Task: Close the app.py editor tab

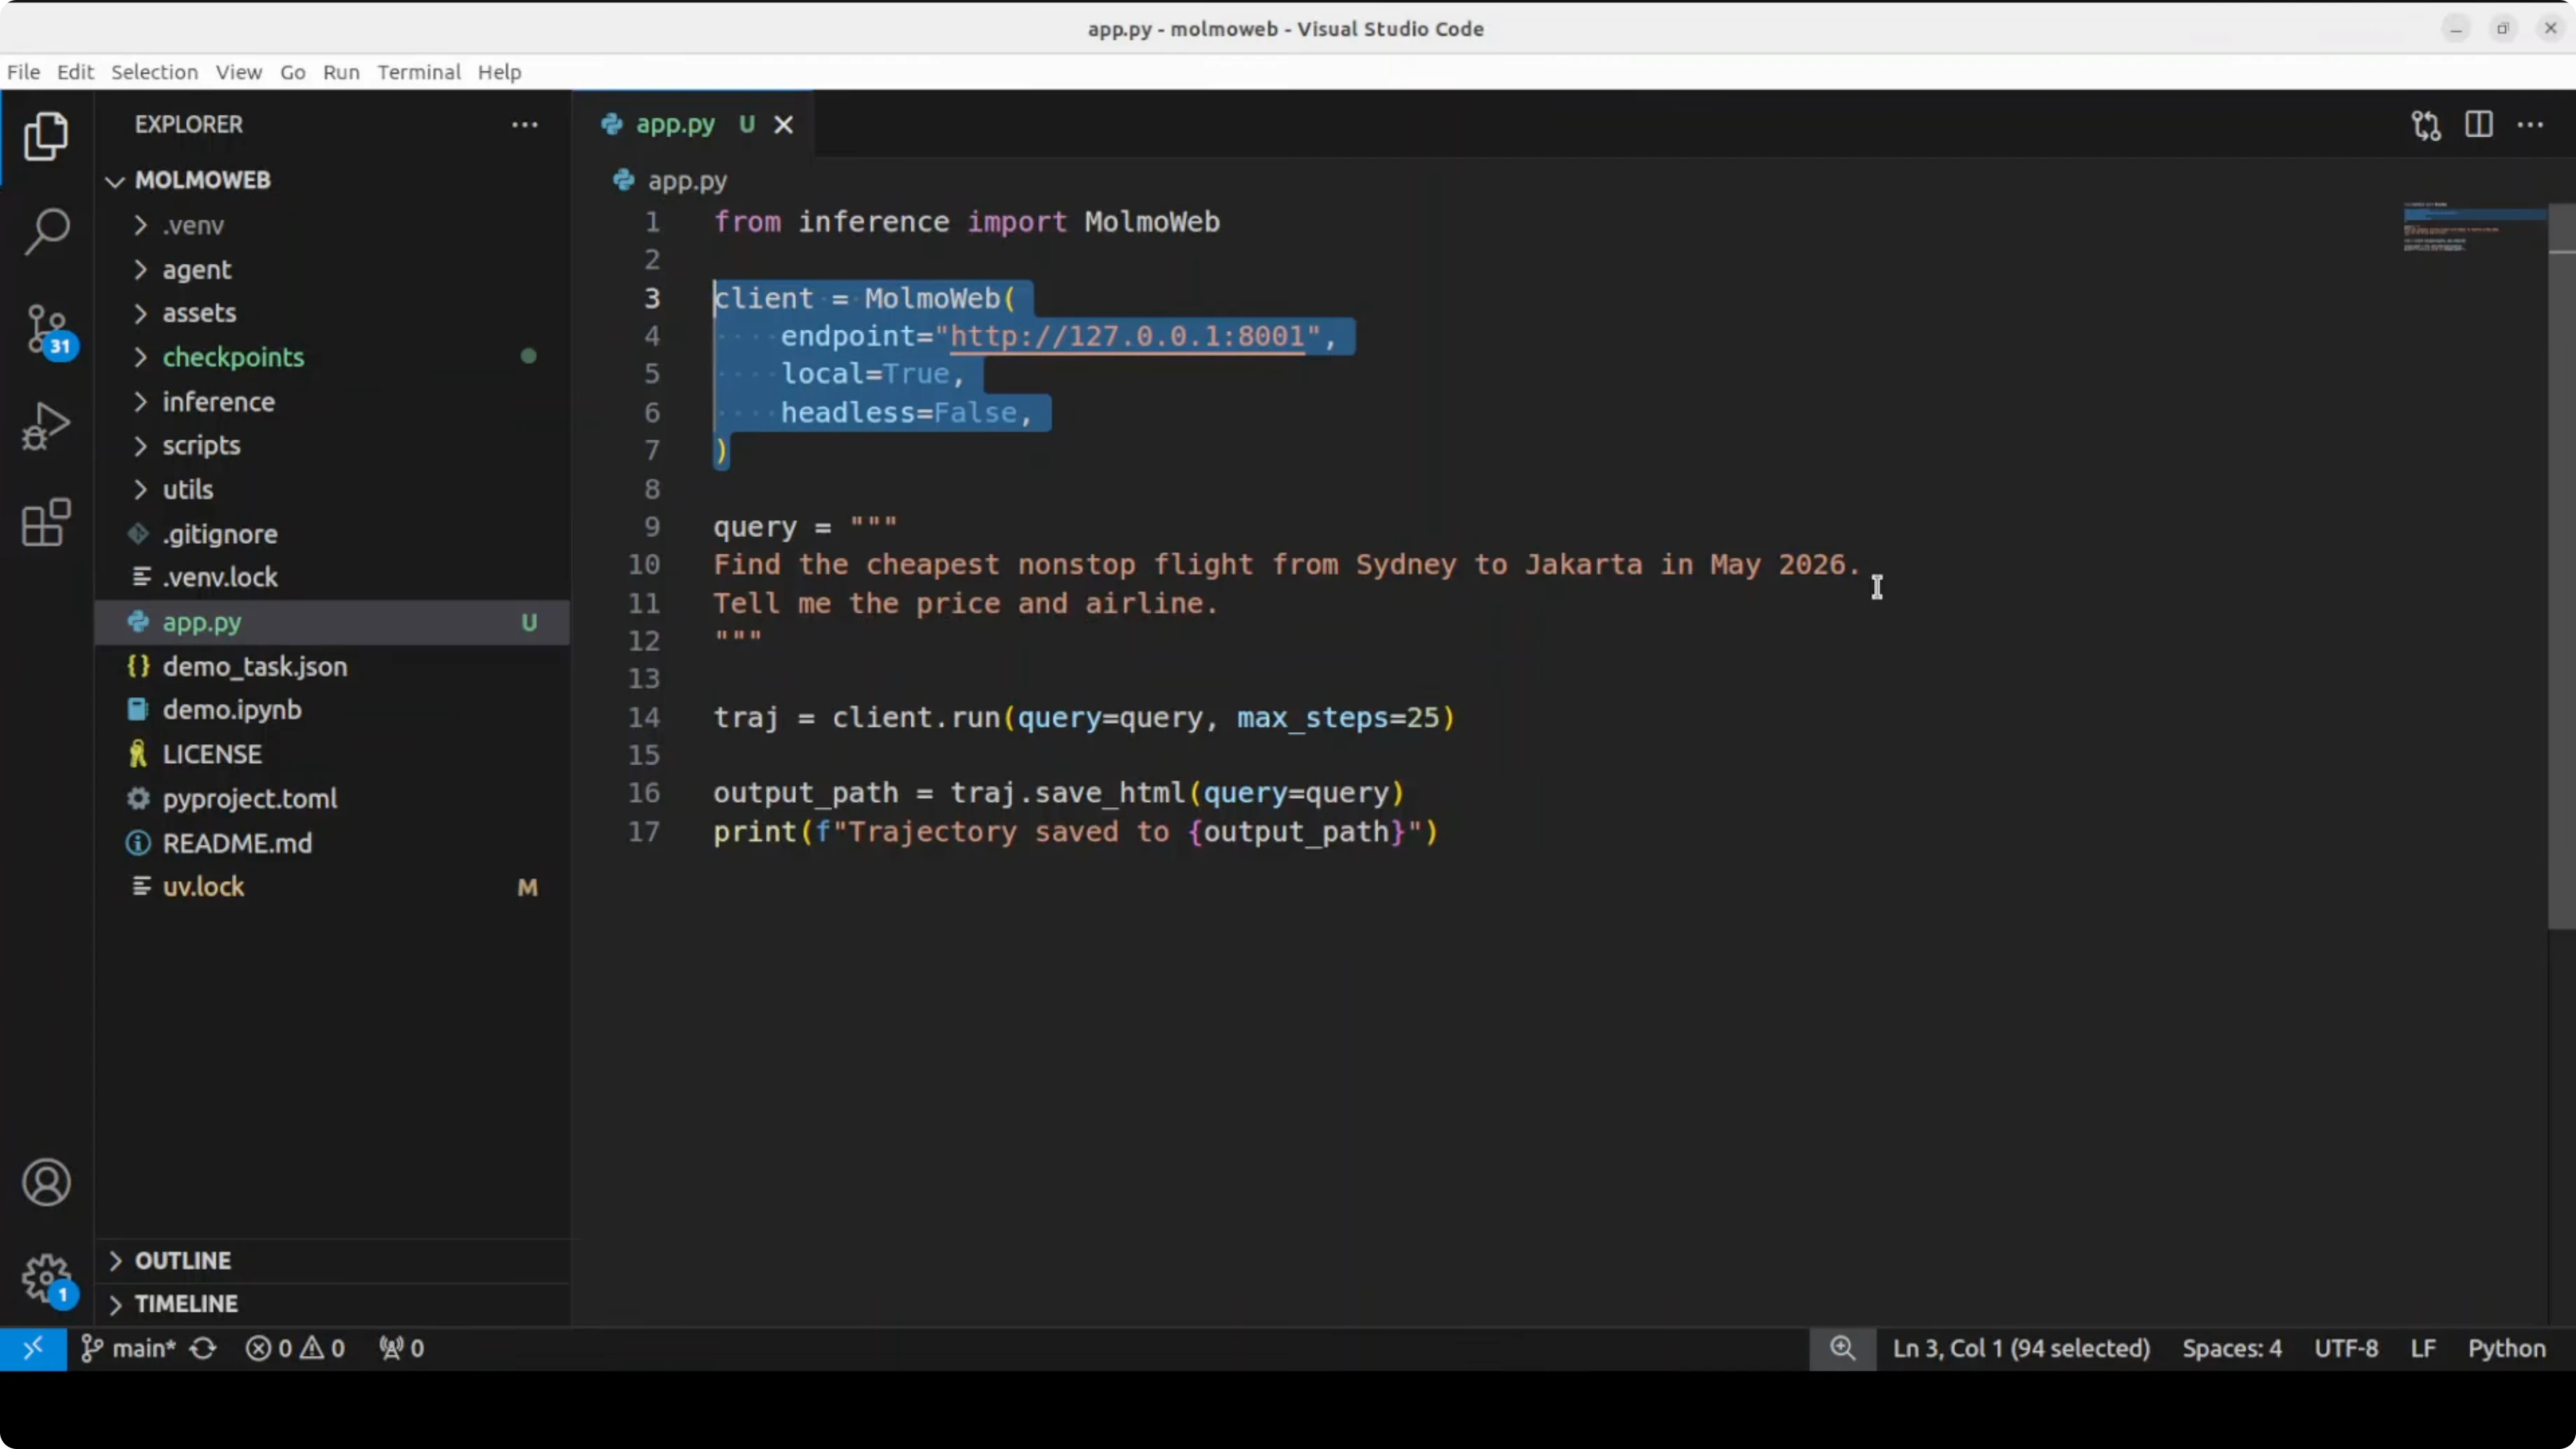Action: (x=784, y=125)
